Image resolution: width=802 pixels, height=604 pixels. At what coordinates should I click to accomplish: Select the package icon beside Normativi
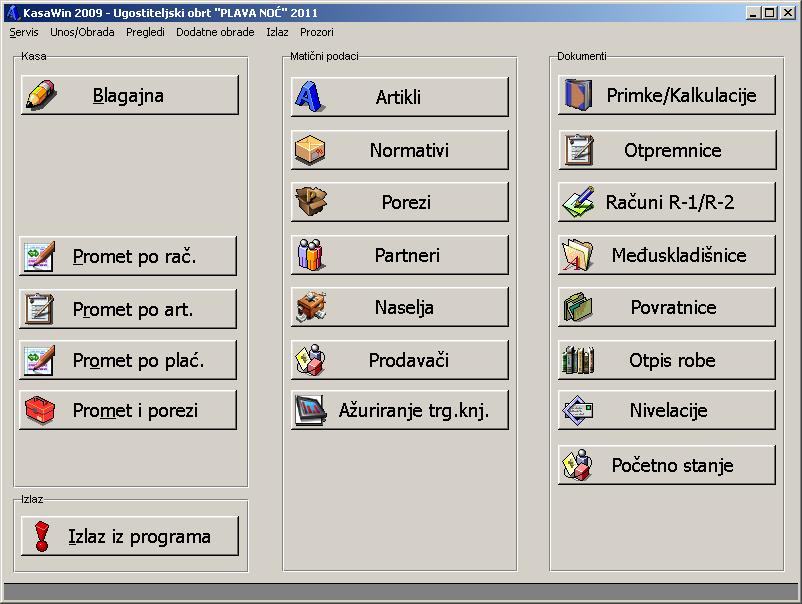312,150
